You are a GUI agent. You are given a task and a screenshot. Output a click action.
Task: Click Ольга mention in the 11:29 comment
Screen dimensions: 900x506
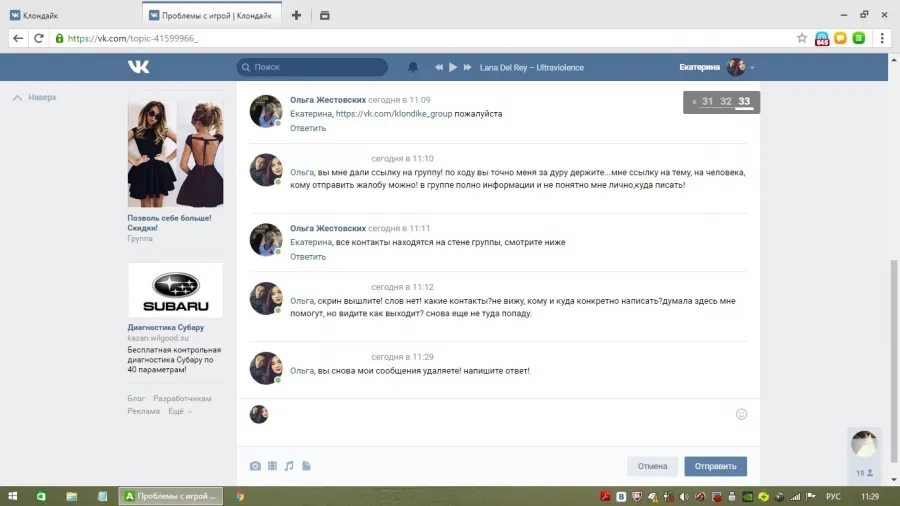click(302, 371)
